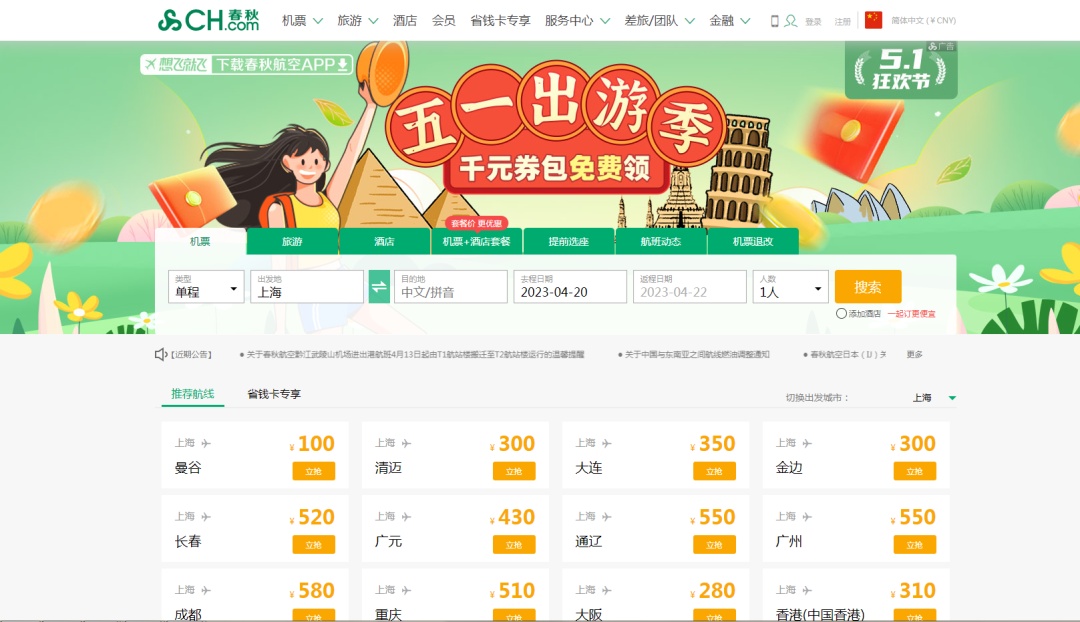This screenshot has width=1080, height=622.
Task: Click 立抢 for the 通辽 flight
Action: pyautogui.click(x=714, y=545)
